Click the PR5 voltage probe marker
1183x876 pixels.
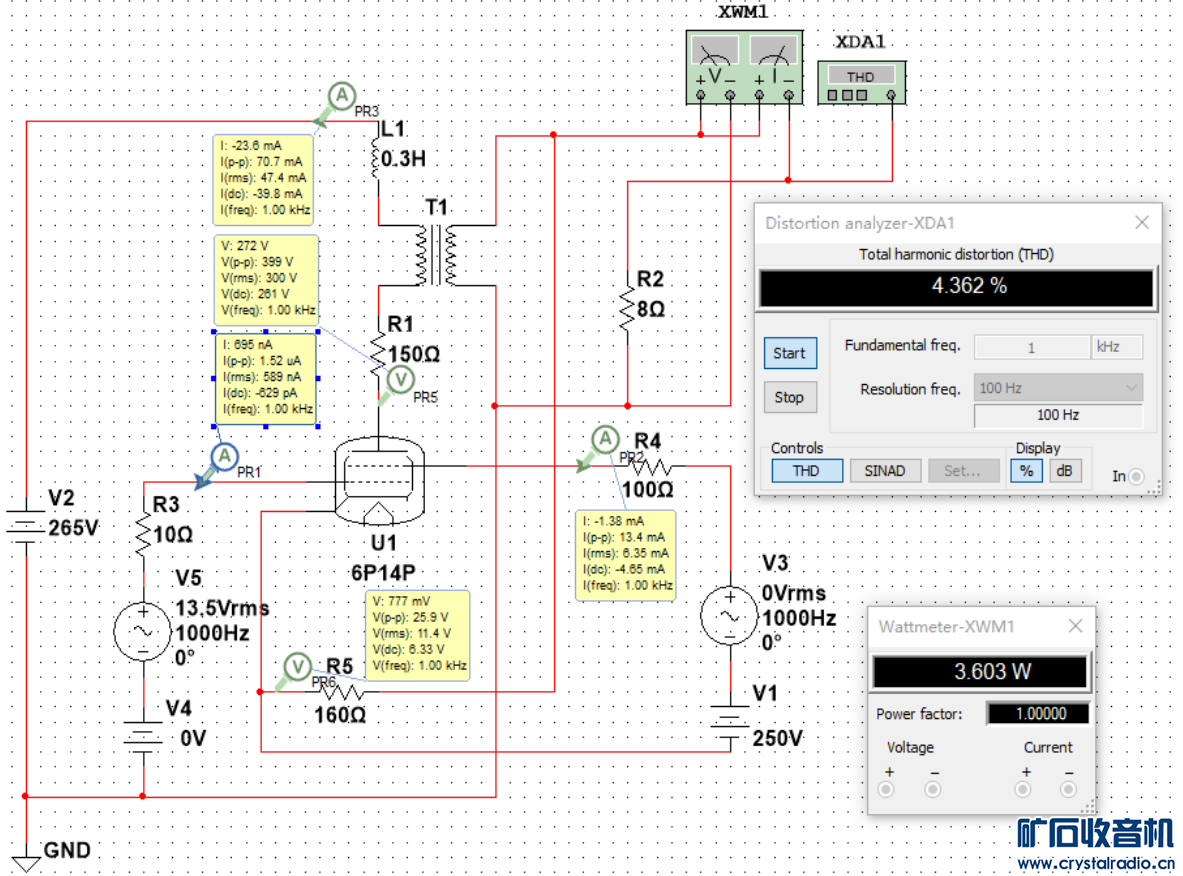pyautogui.click(x=401, y=380)
